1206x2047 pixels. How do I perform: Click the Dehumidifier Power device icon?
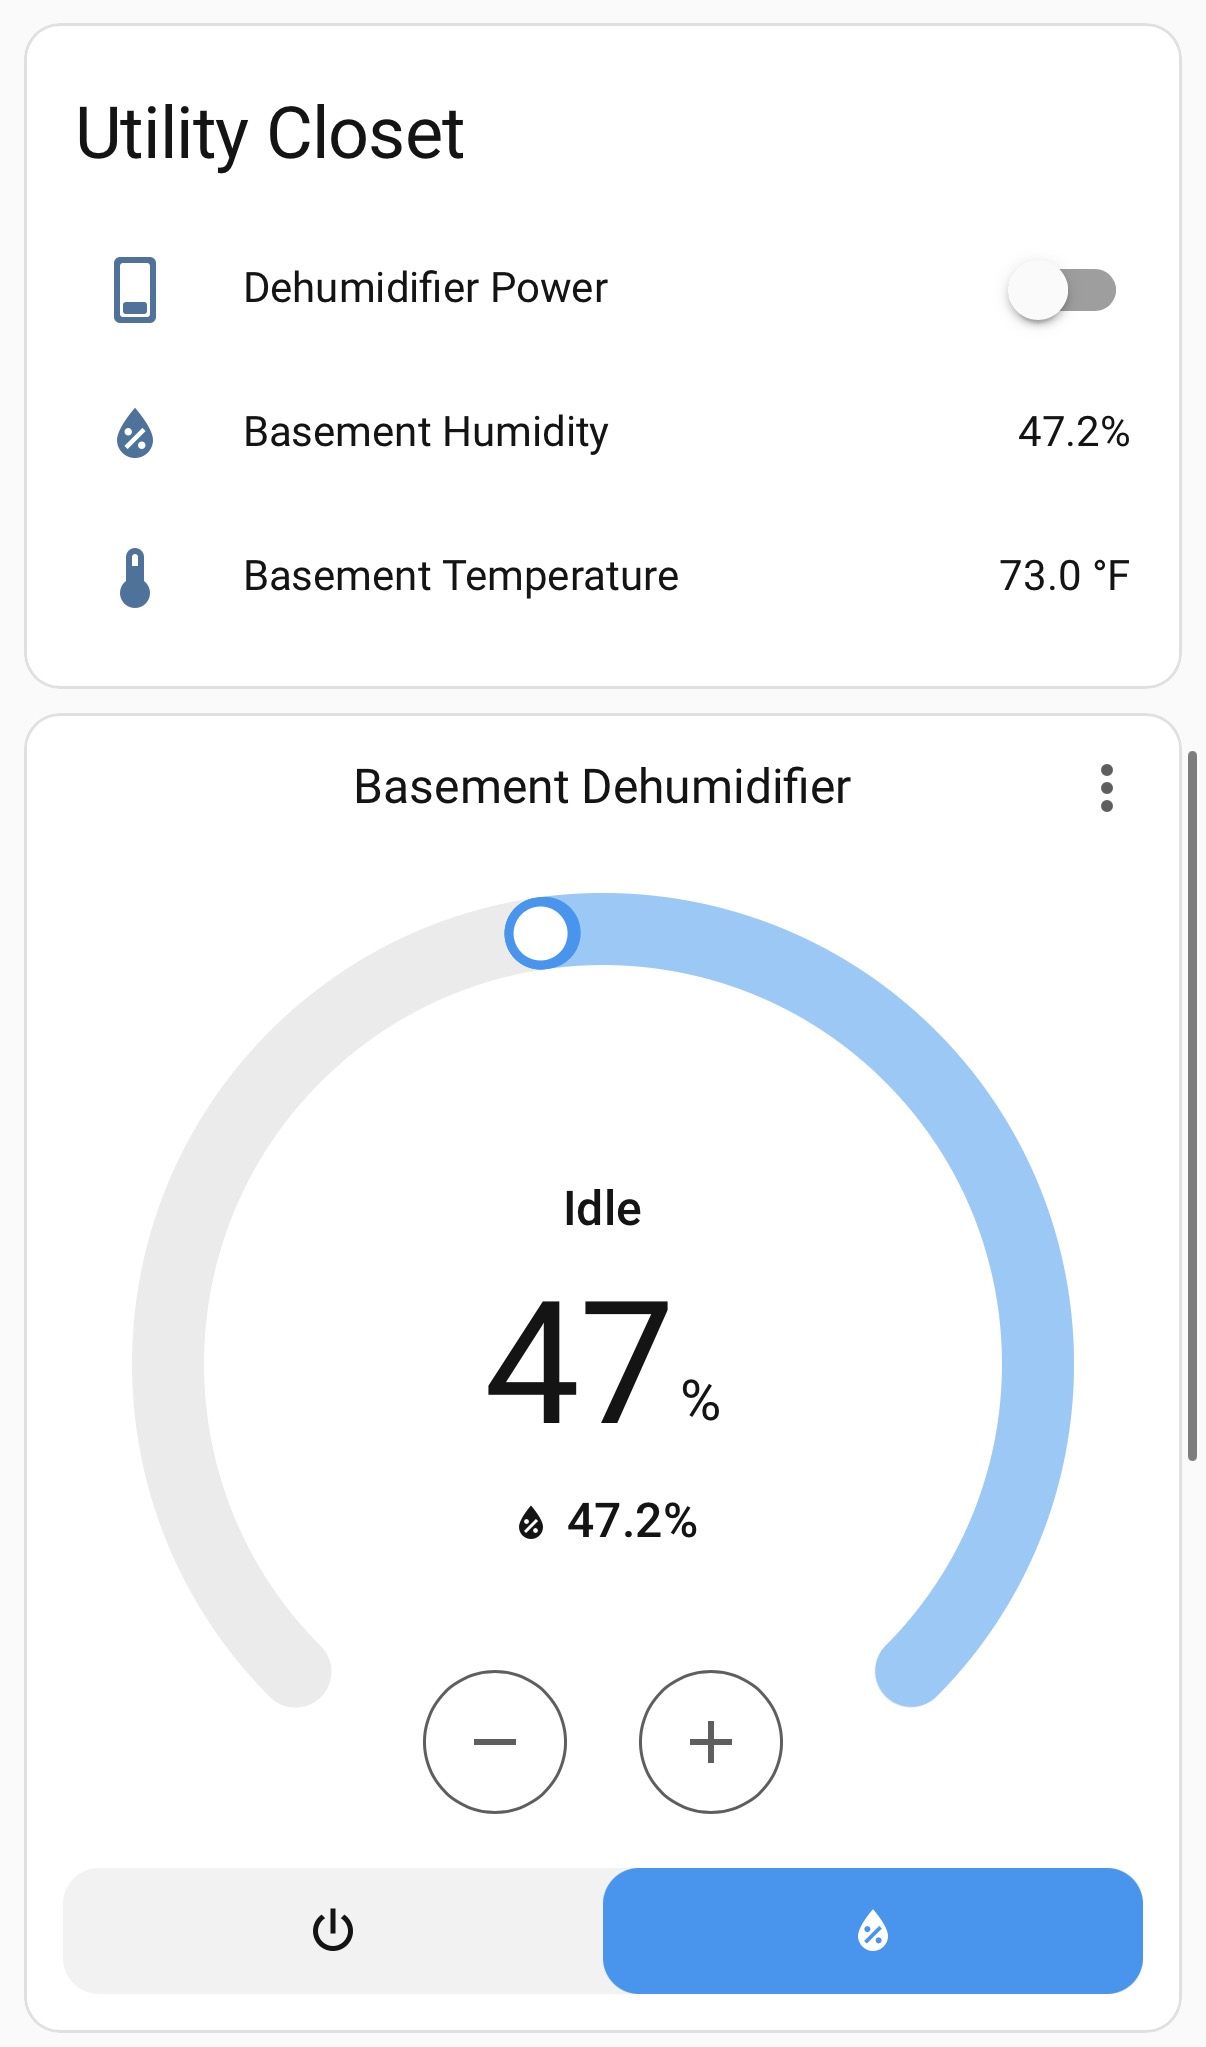(136, 290)
